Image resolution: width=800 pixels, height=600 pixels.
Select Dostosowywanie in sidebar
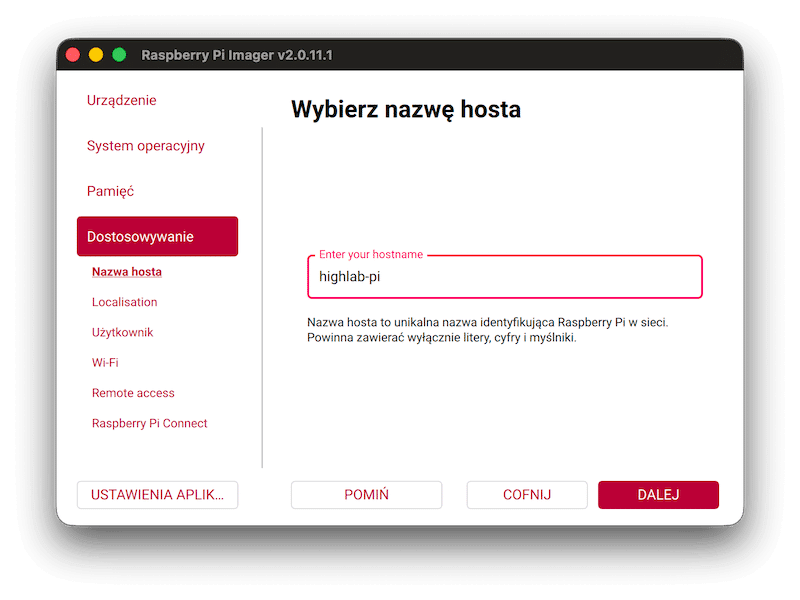tap(157, 236)
